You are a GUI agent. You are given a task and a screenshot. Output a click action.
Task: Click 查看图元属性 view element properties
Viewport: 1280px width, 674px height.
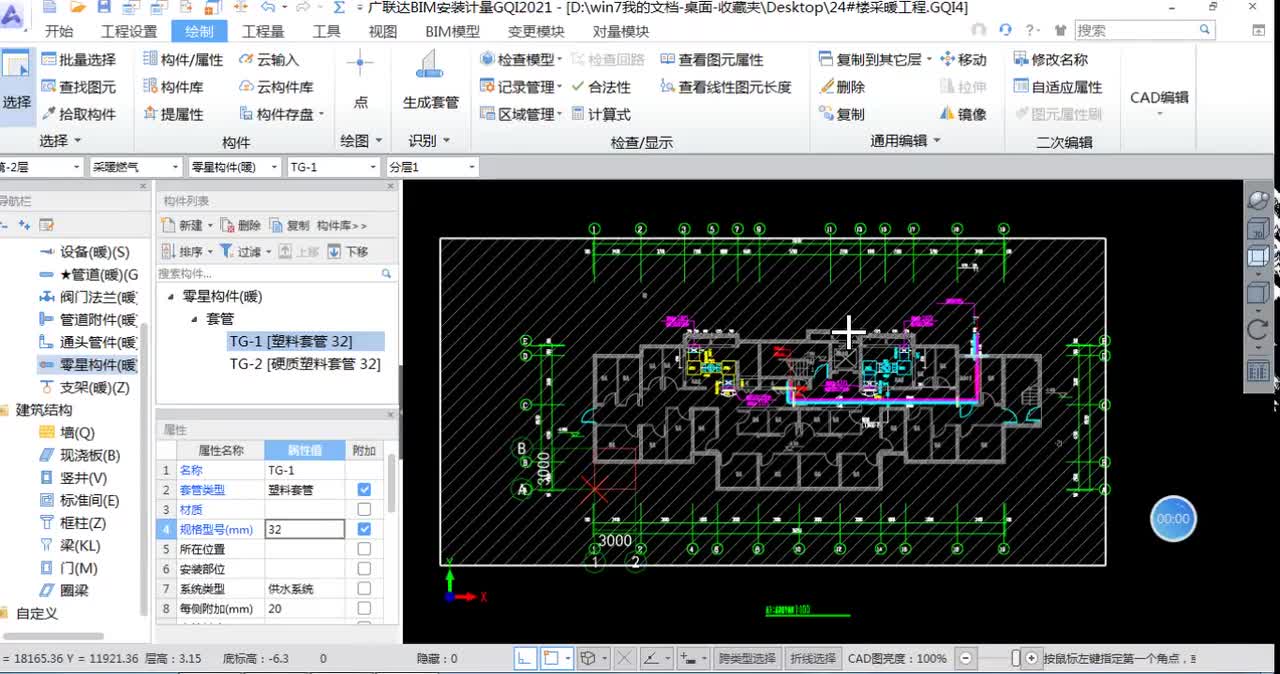coord(712,60)
